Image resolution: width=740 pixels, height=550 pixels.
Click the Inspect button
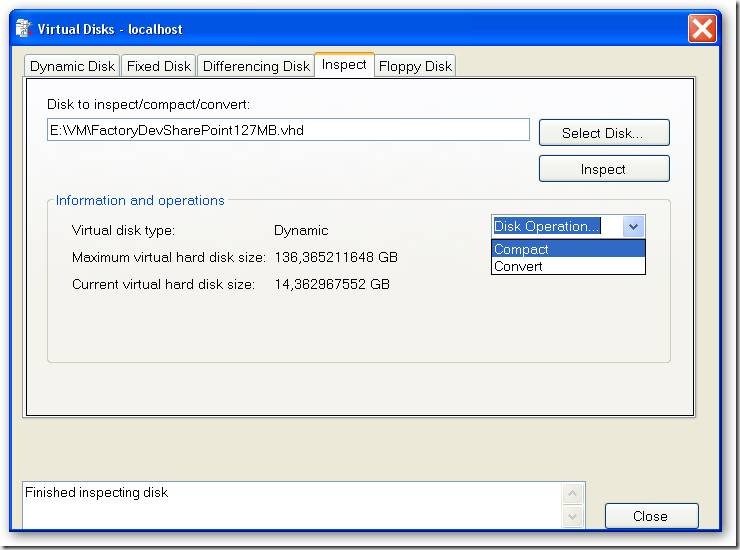(604, 169)
